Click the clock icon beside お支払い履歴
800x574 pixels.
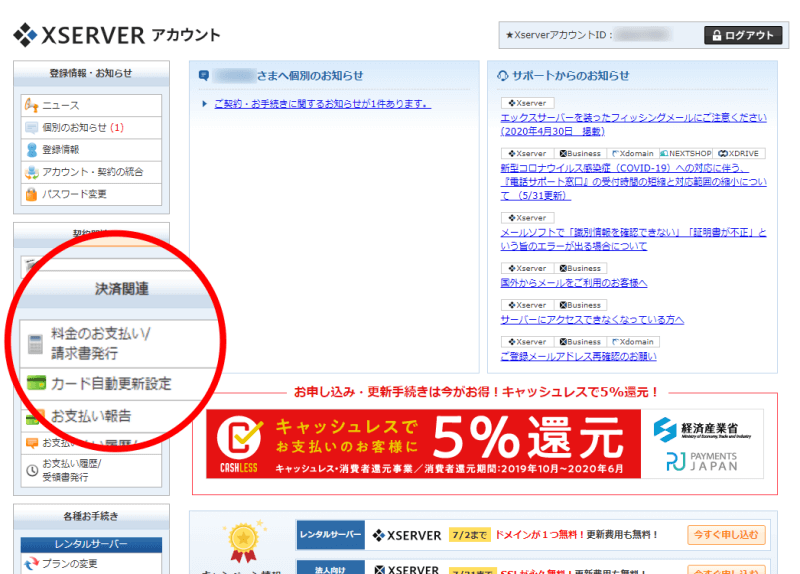(32, 470)
